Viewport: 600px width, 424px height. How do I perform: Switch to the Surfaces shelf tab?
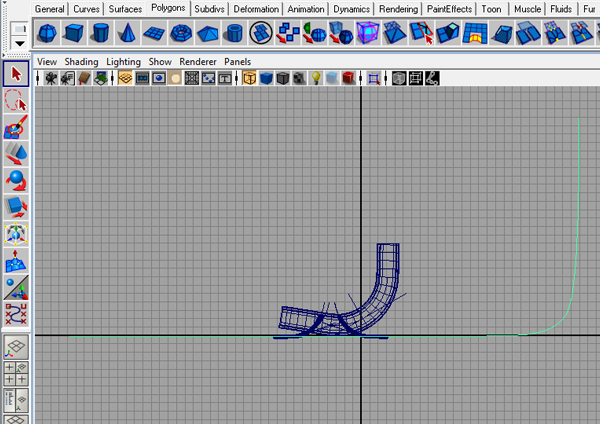pos(125,9)
